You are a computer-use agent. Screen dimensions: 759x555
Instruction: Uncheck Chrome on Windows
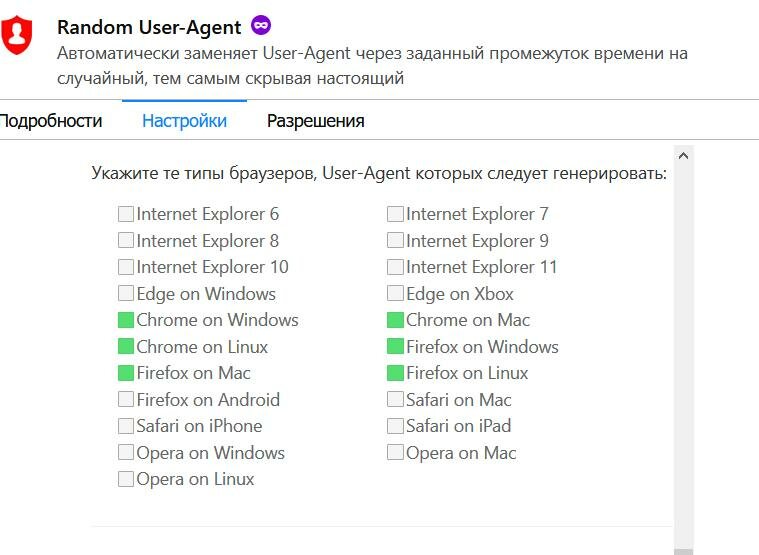coord(126,320)
